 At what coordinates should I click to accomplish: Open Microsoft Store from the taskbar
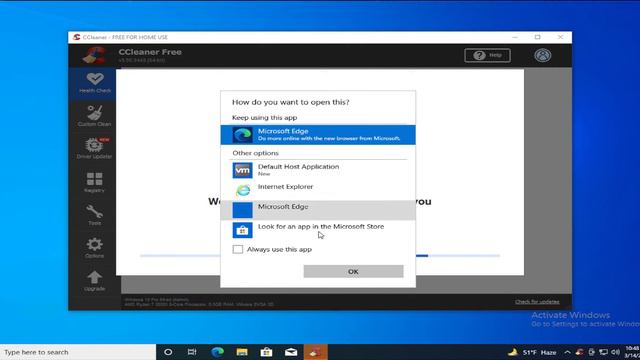tap(267, 352)
